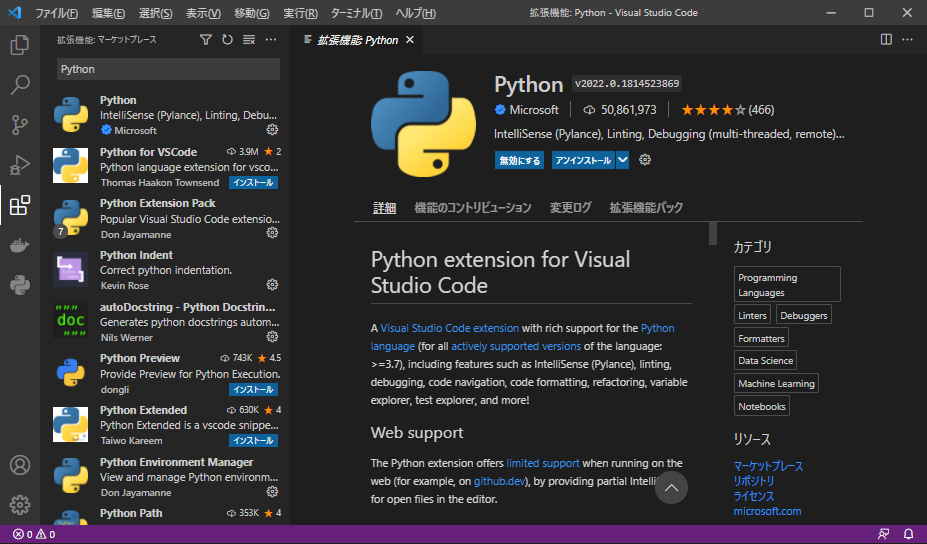This screenshot has height=544, width=927.
Task: Open the リポジトリ resource link
Action: coord(754,481)
